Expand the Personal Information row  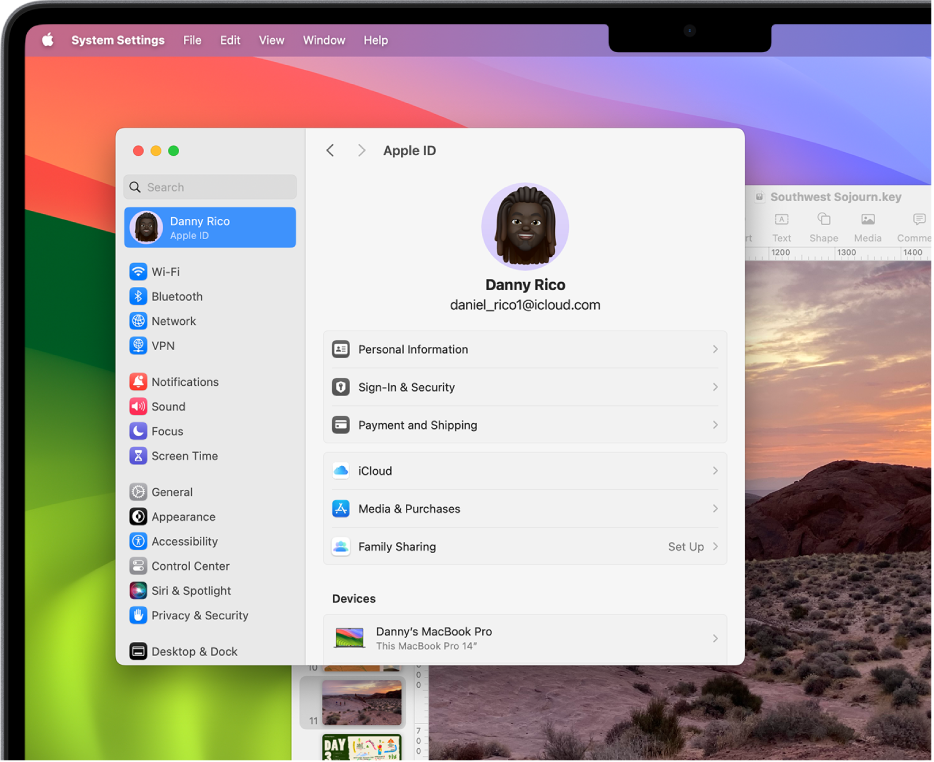[x=525, y=350]
